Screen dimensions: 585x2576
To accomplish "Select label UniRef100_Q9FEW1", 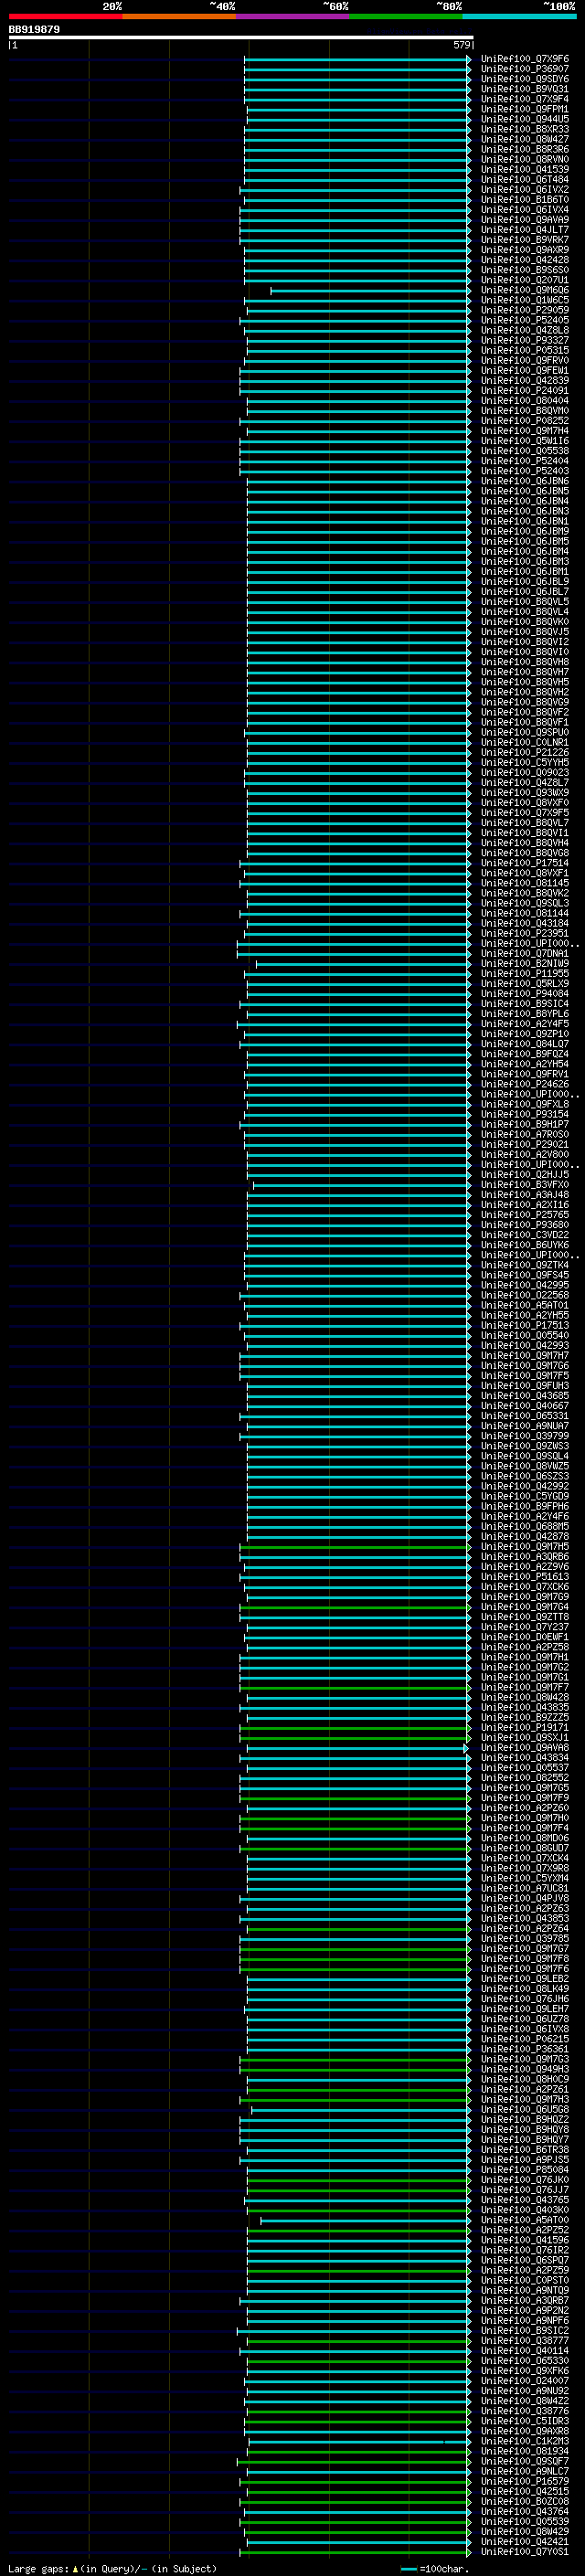I will [524, 370].
